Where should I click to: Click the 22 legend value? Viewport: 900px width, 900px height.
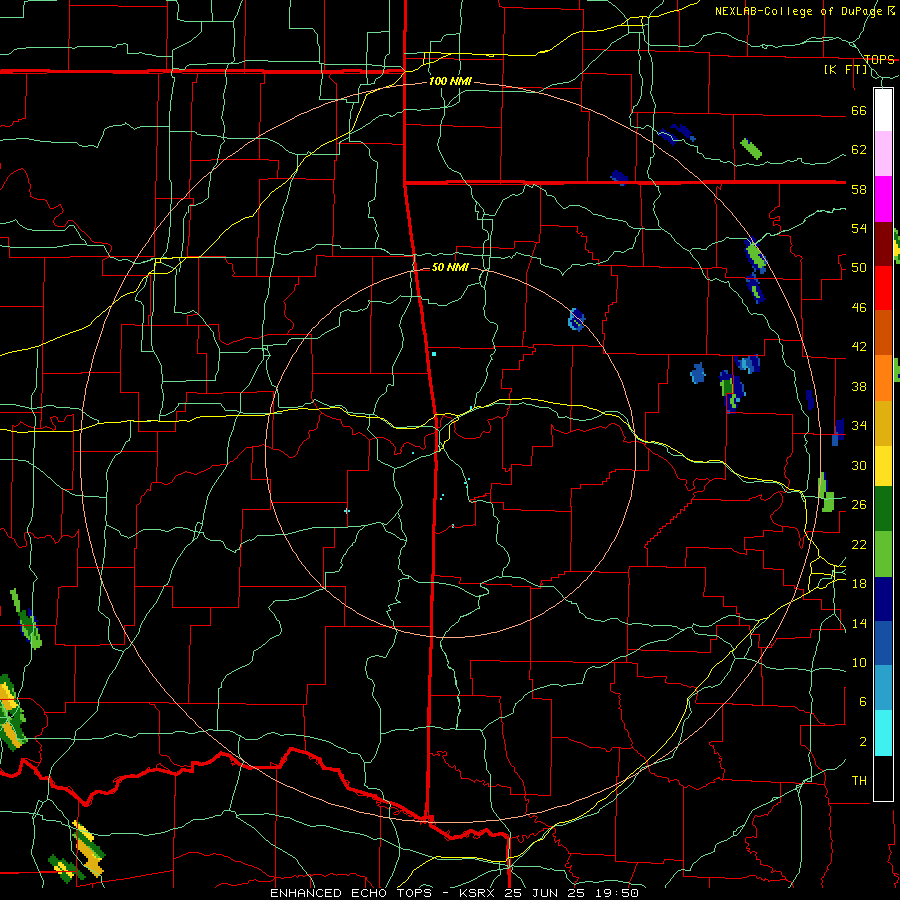tap(859, 544)
